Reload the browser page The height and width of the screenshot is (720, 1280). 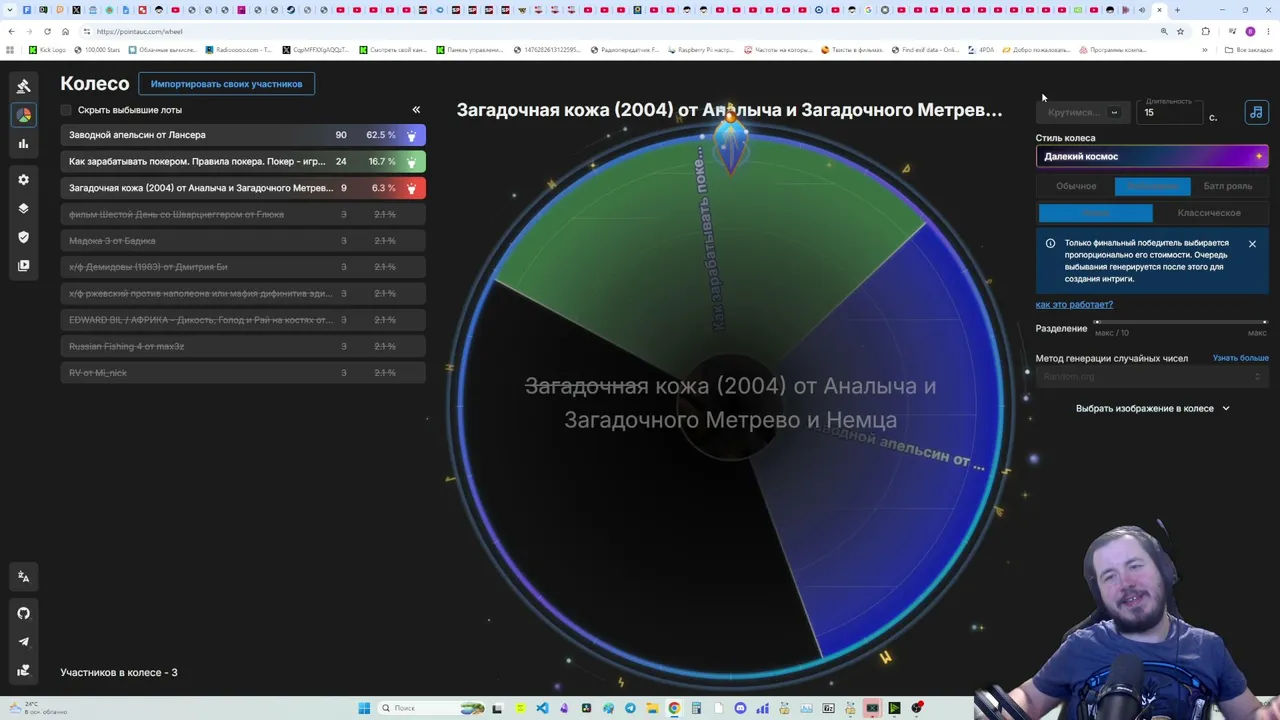[47, 31]
